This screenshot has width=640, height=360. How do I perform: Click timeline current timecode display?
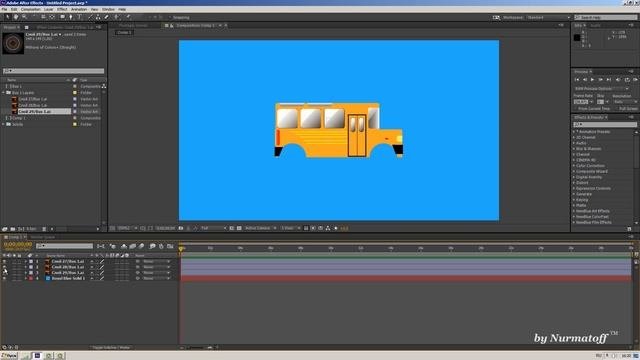coord(18,244)
